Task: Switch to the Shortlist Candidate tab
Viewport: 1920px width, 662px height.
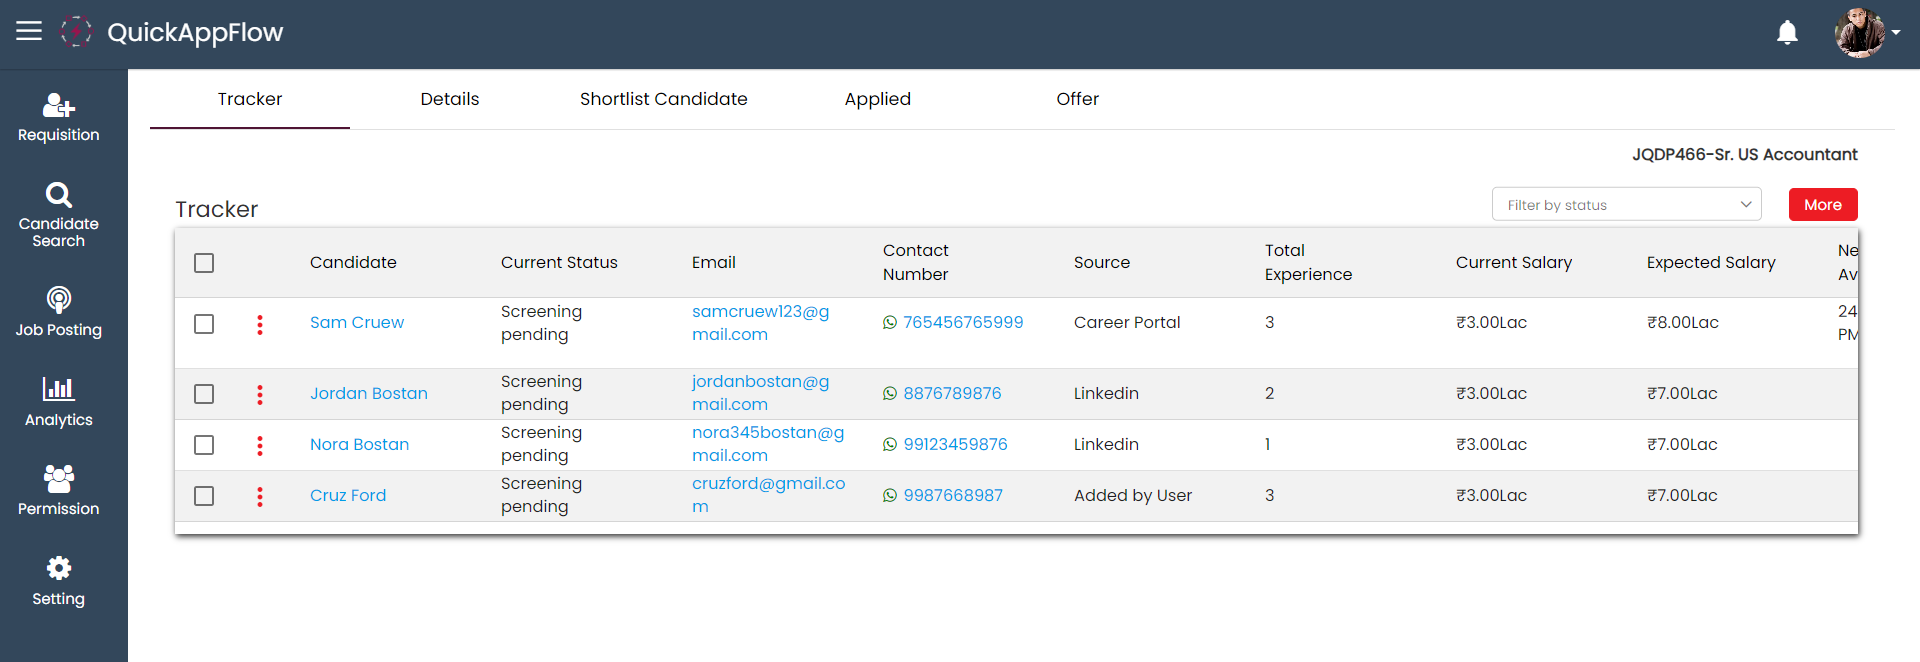Action: (663, 99)
